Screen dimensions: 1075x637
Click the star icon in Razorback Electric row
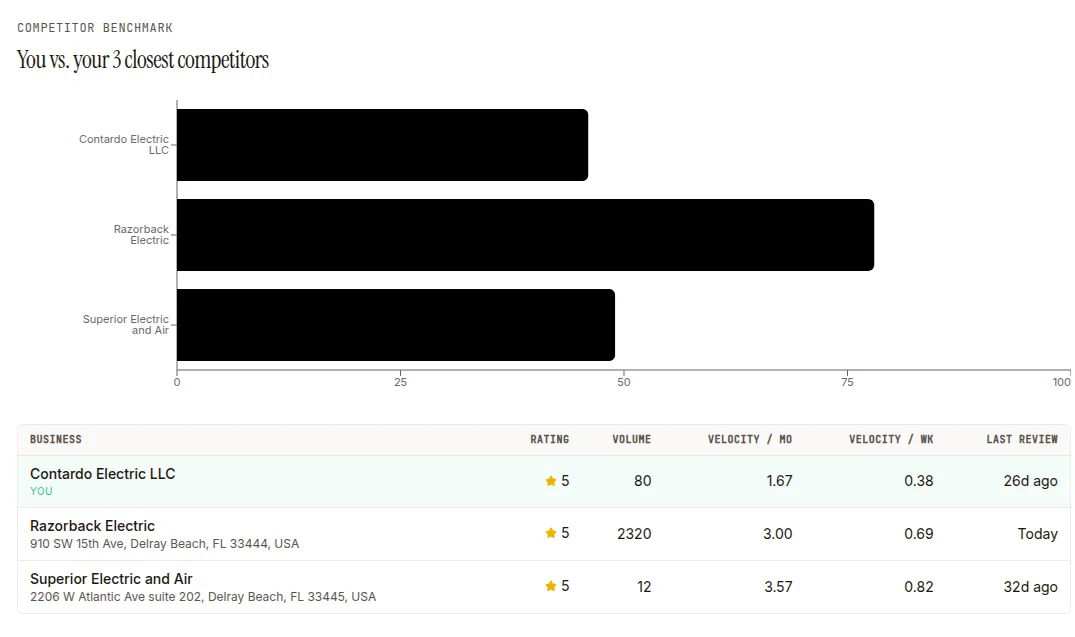(551, 533)
